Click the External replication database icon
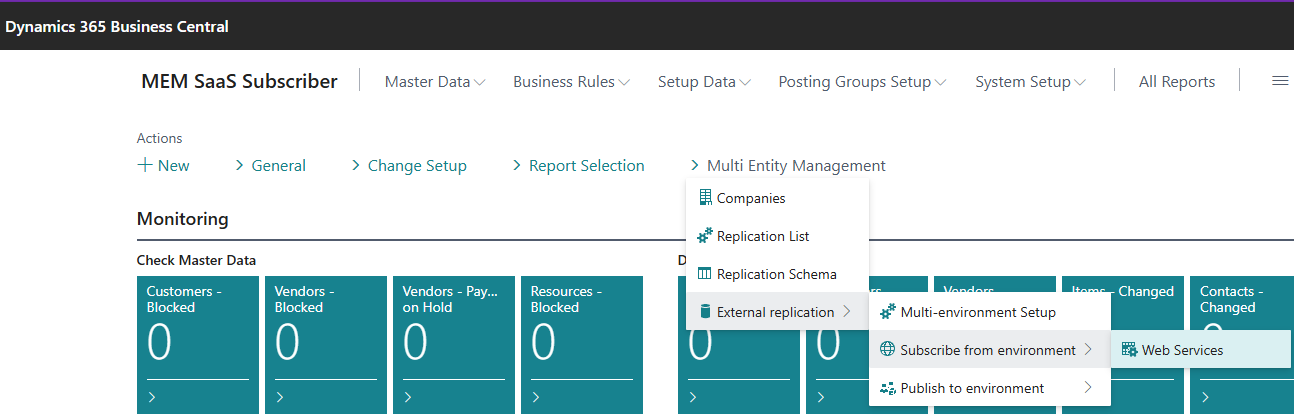This screenshot has height=418, width=1294. pos(705,312)
